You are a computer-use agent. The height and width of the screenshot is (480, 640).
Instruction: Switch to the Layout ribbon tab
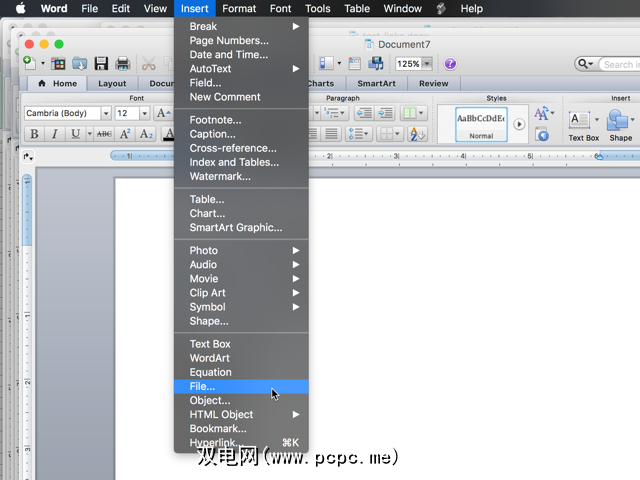tap(112, 83)
